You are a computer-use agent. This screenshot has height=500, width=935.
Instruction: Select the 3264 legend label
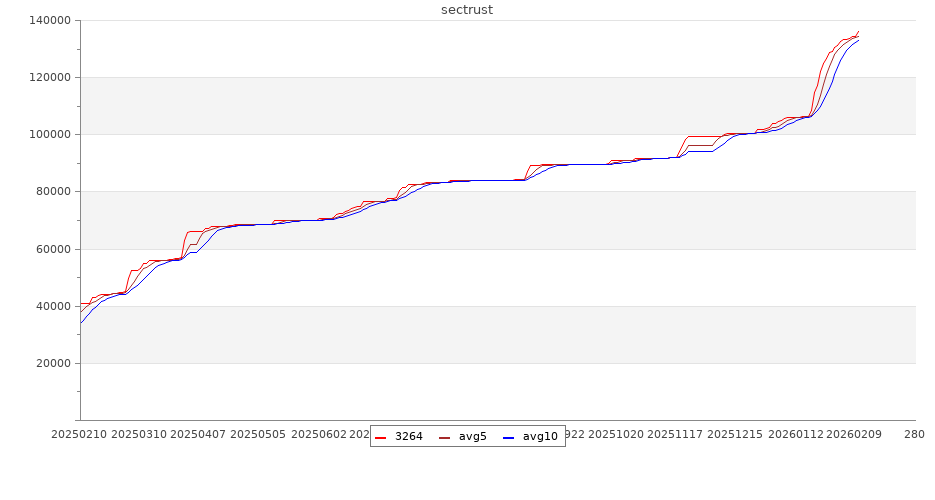pyautogui.click(x=408, y=437)
